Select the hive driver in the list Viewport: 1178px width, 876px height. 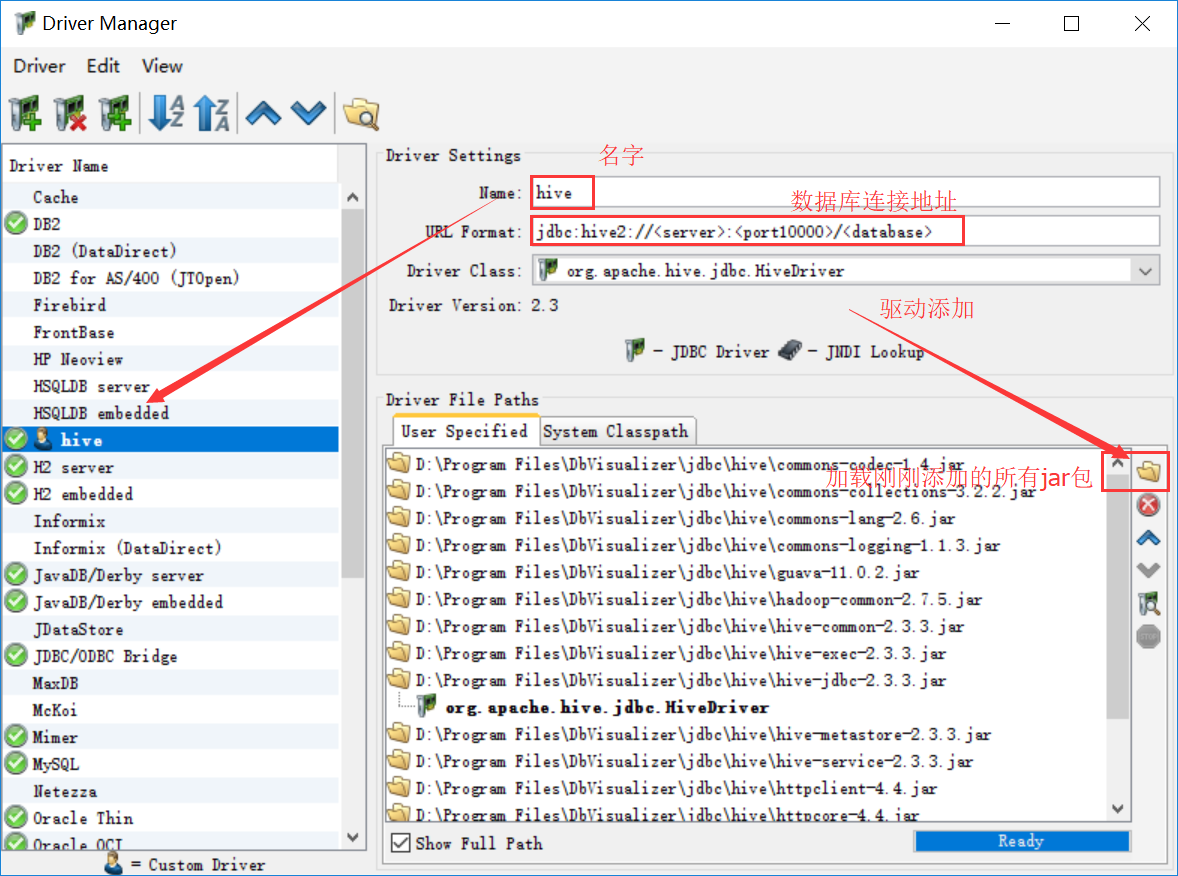(171, 440)
